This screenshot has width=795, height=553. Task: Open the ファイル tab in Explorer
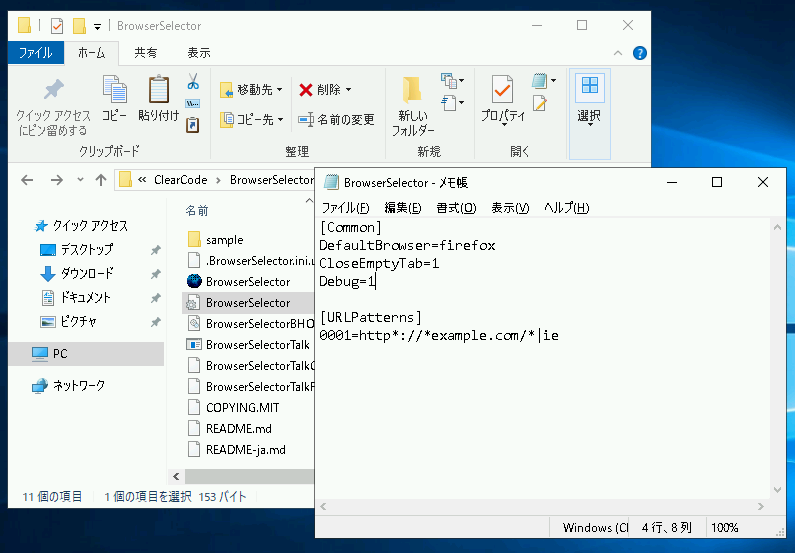point(35,53)
